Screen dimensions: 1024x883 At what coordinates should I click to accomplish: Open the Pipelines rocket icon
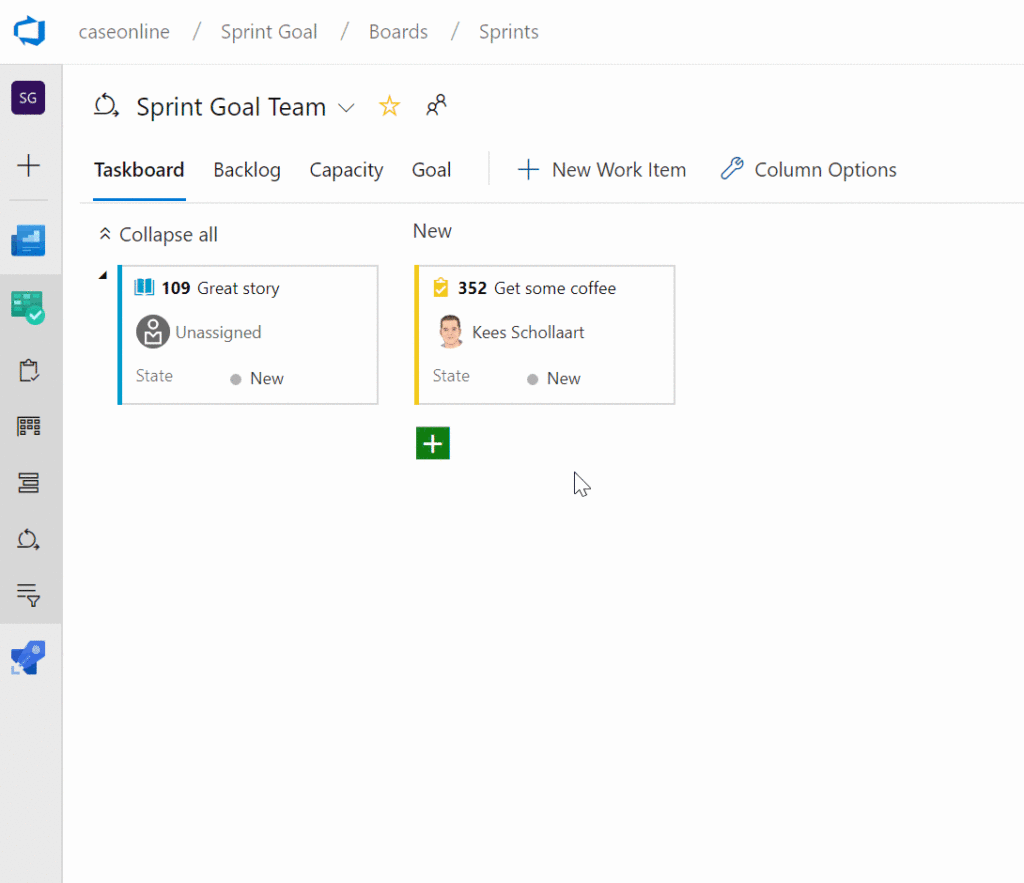pos(28,658)
